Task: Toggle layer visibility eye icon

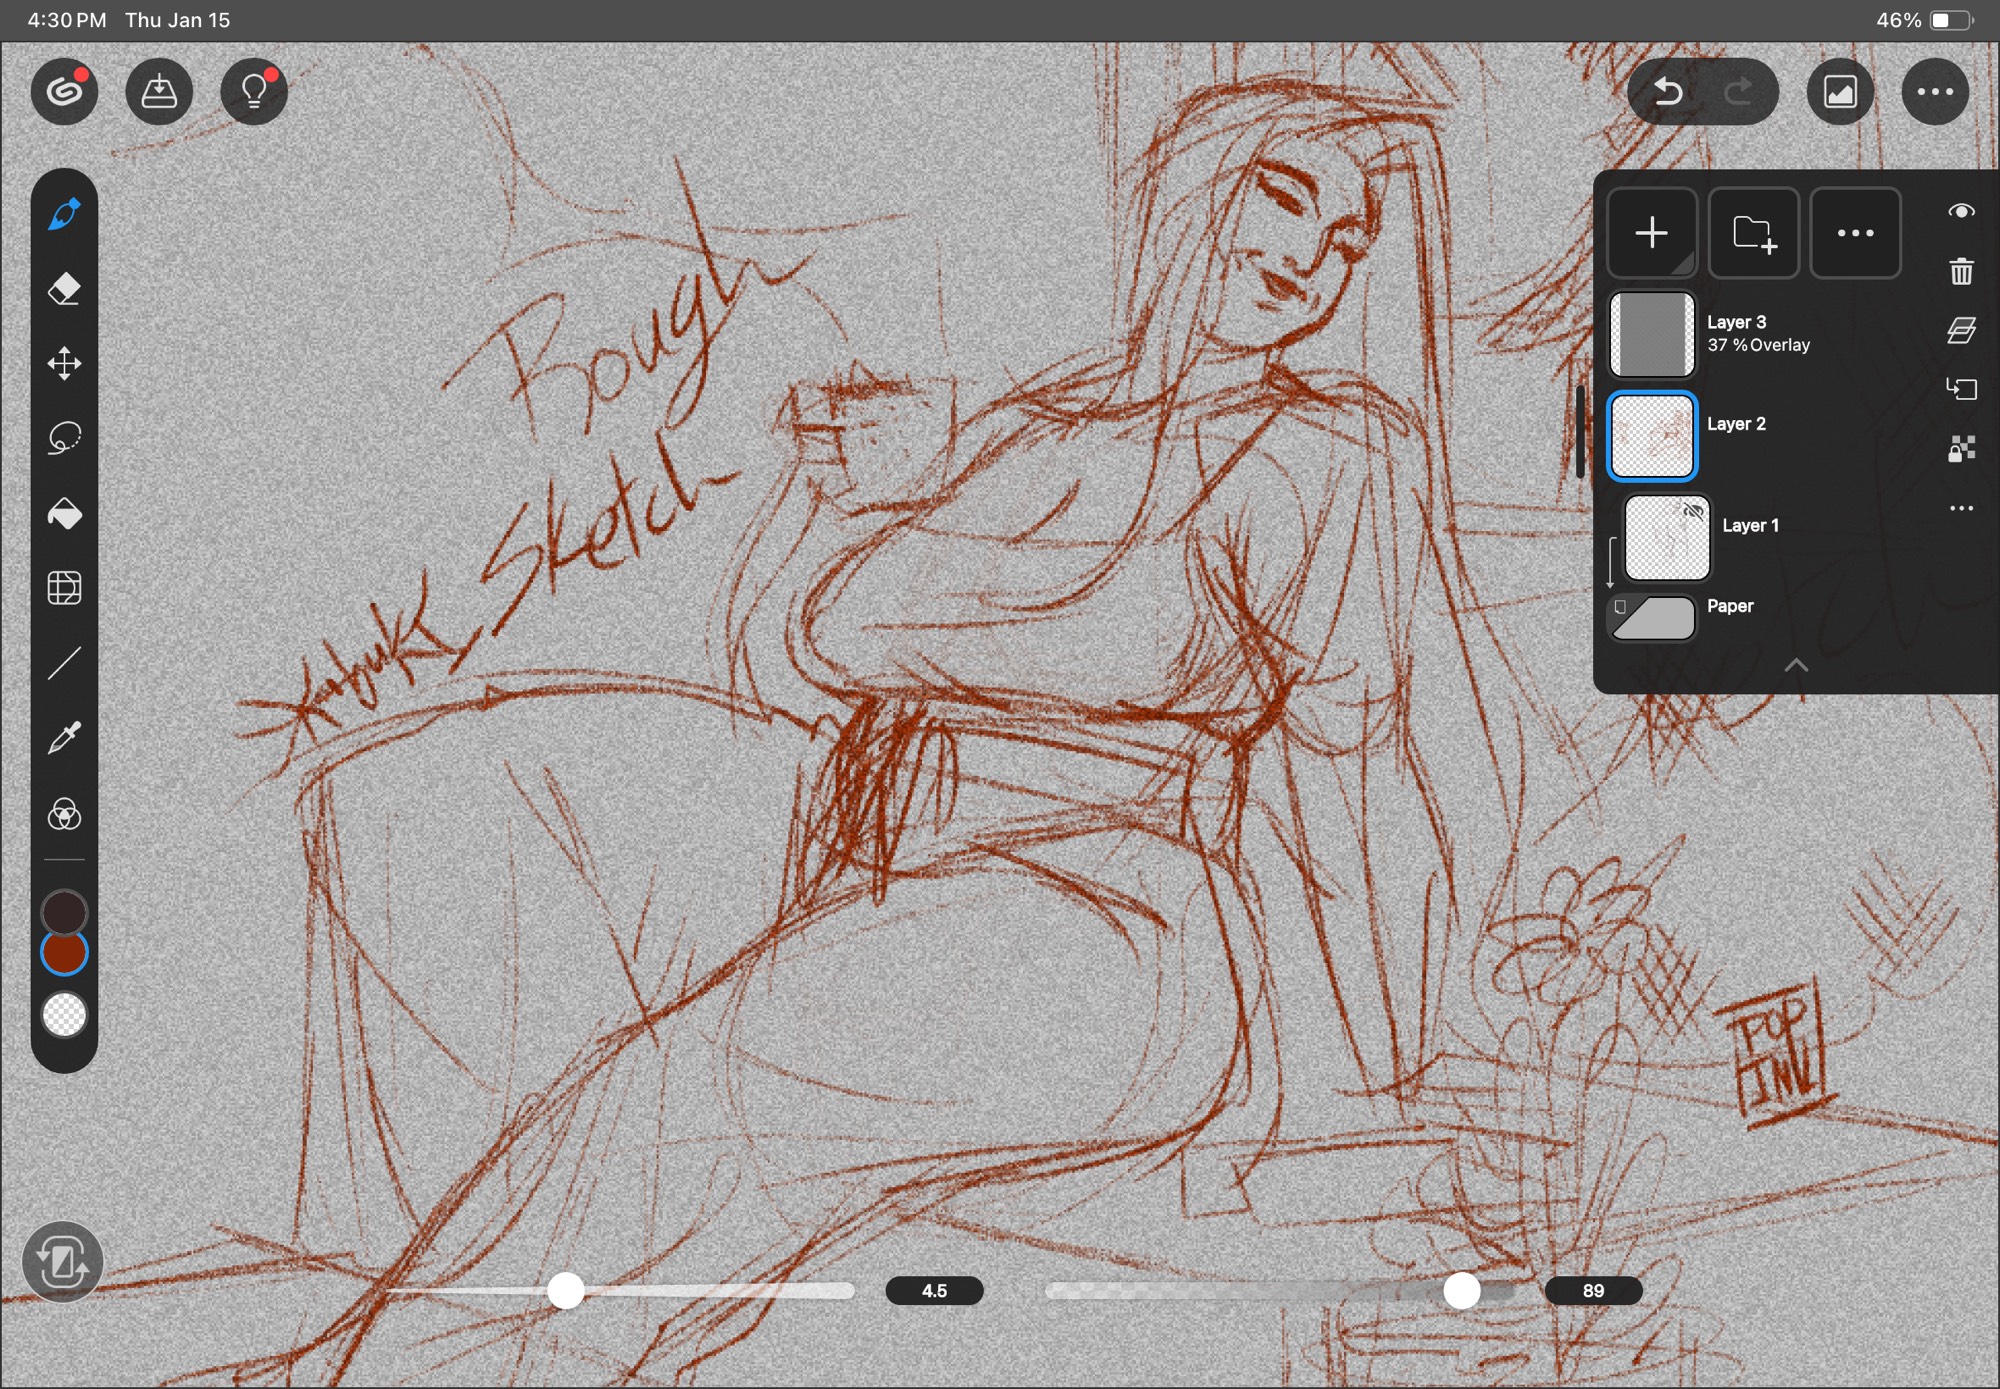Action: pyautogui.click(x=1961, y=211)
